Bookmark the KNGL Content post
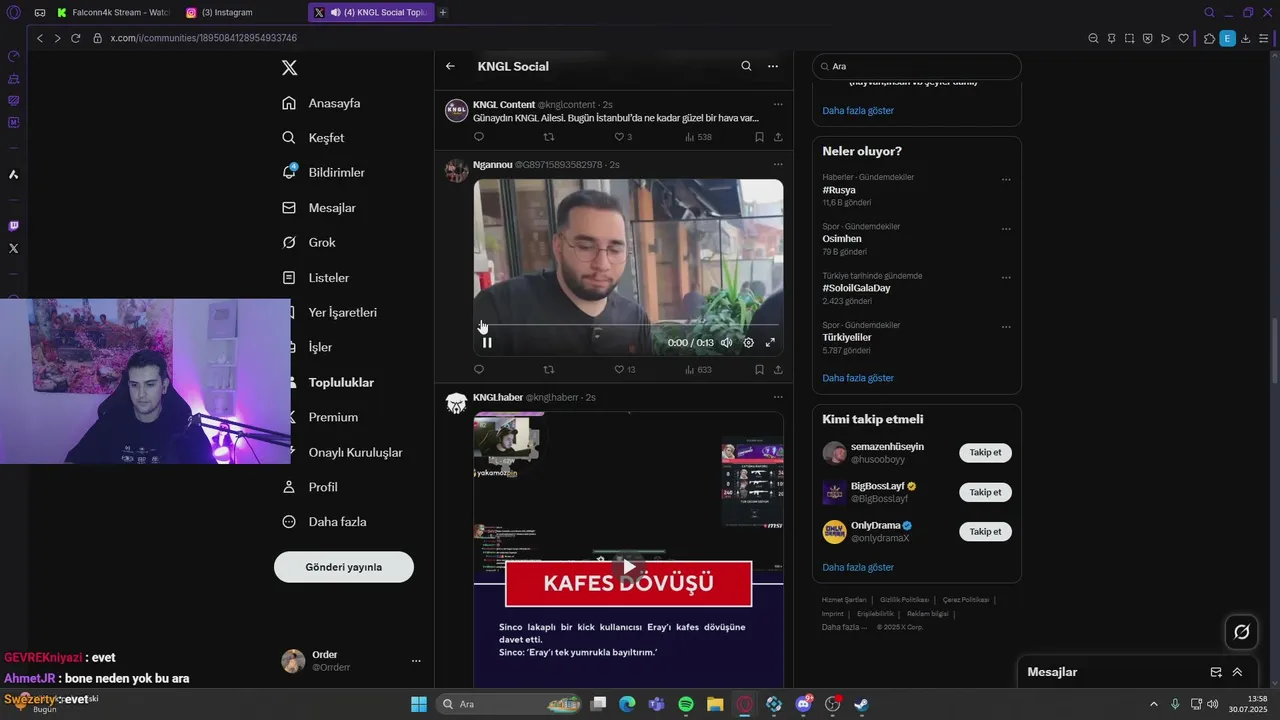 pos(759,137)
